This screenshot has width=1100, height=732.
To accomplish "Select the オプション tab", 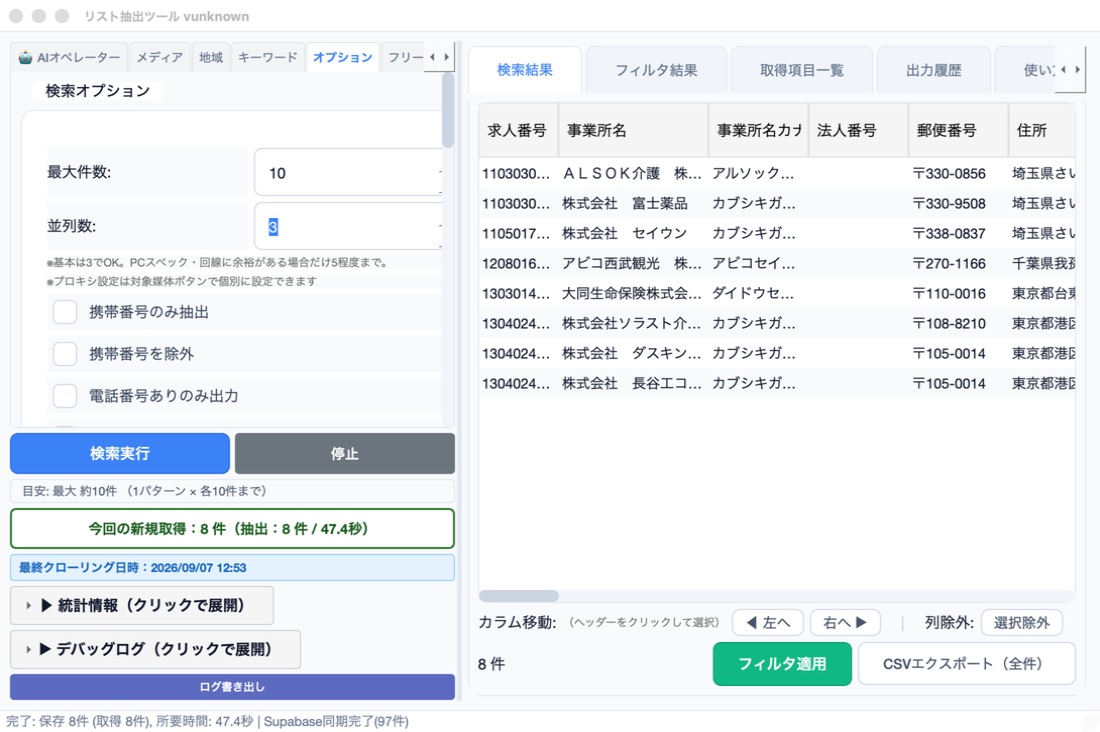I will coord(342,58).
